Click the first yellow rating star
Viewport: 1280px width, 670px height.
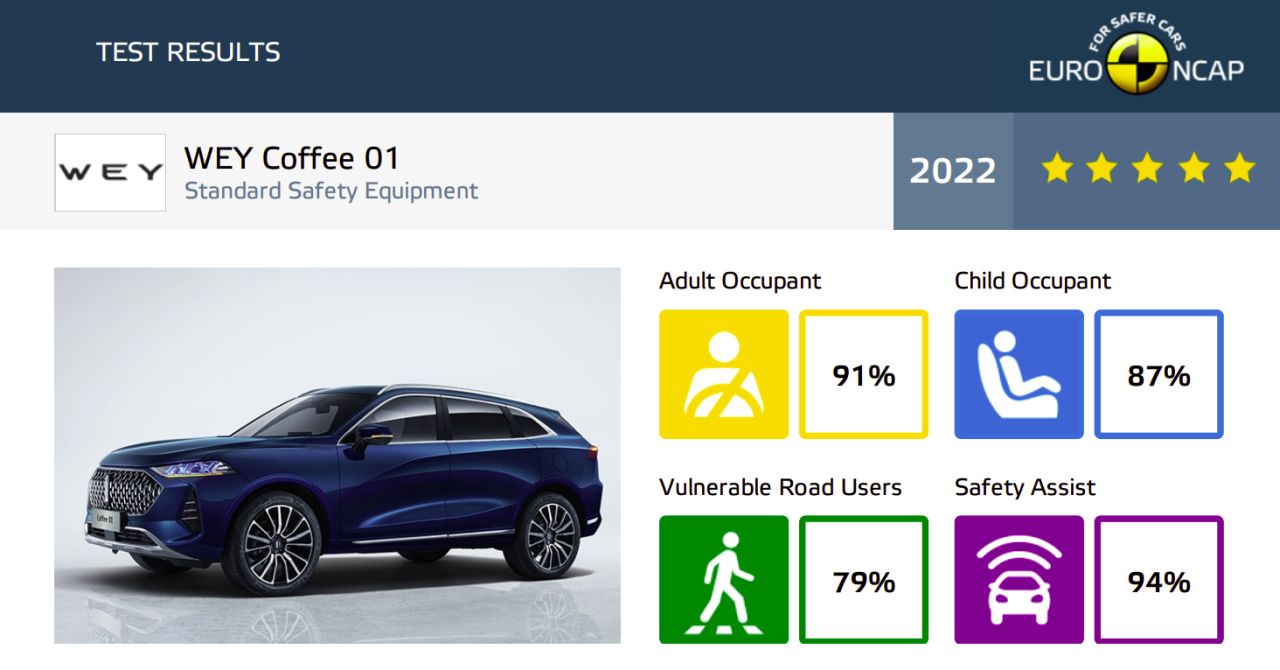pyautogui.click(x=1057, y=168)
